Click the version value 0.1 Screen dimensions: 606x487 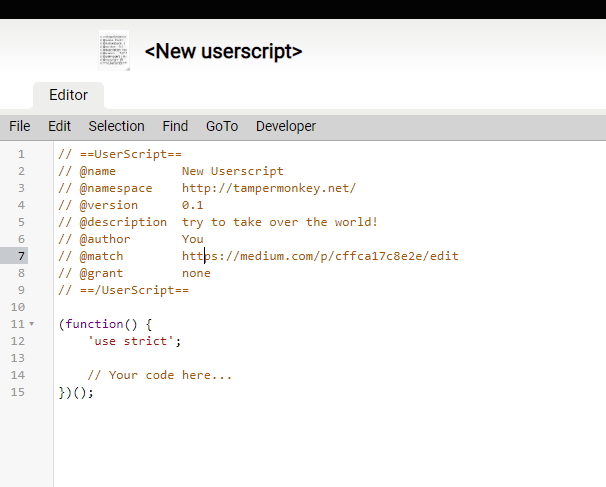192,205
